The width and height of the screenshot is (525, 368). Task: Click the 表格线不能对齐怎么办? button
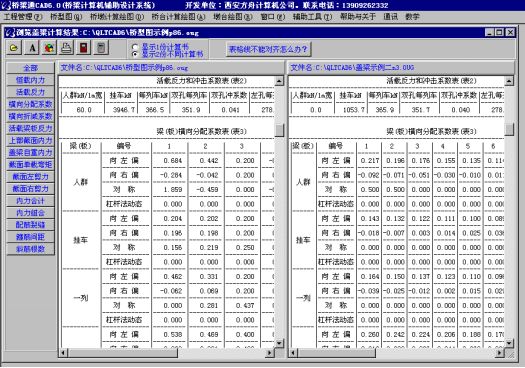(268, 50)
